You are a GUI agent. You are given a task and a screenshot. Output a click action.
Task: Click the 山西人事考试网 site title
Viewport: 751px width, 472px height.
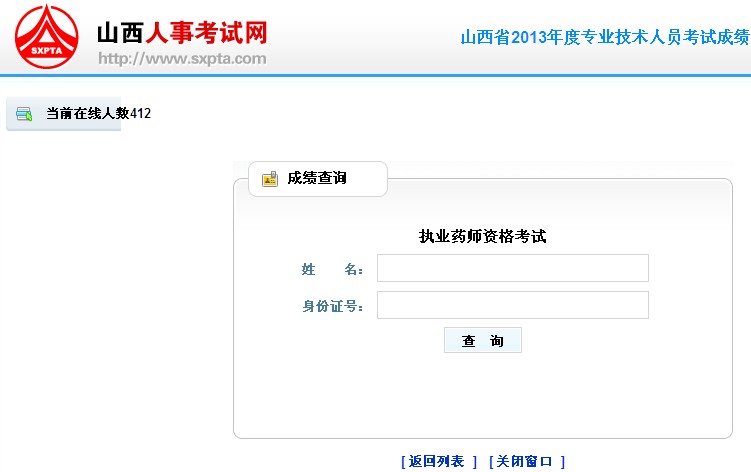[x=182, y=32]
